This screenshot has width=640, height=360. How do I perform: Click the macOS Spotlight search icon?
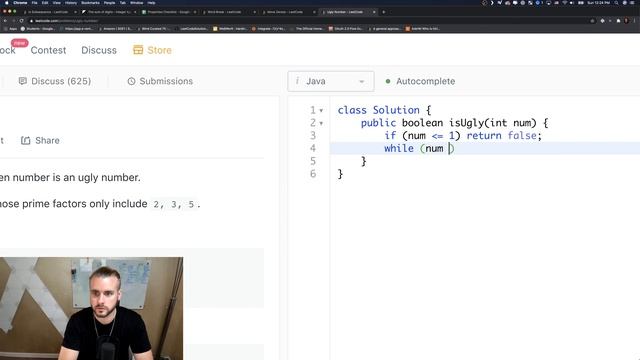coord(616,2)
